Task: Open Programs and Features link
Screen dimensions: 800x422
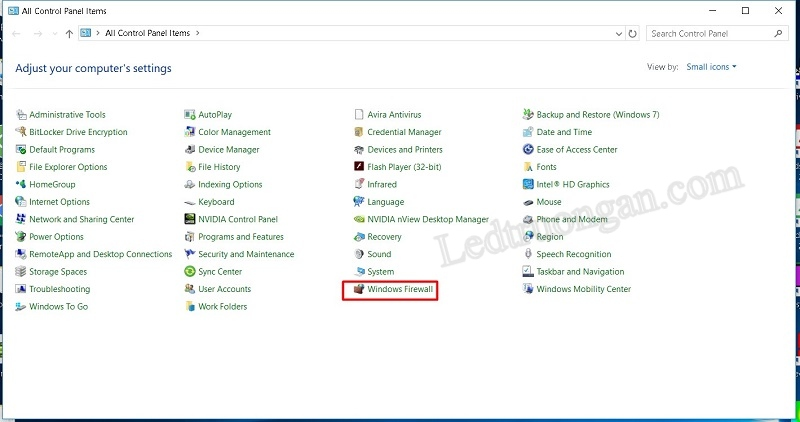Action: 240,237
